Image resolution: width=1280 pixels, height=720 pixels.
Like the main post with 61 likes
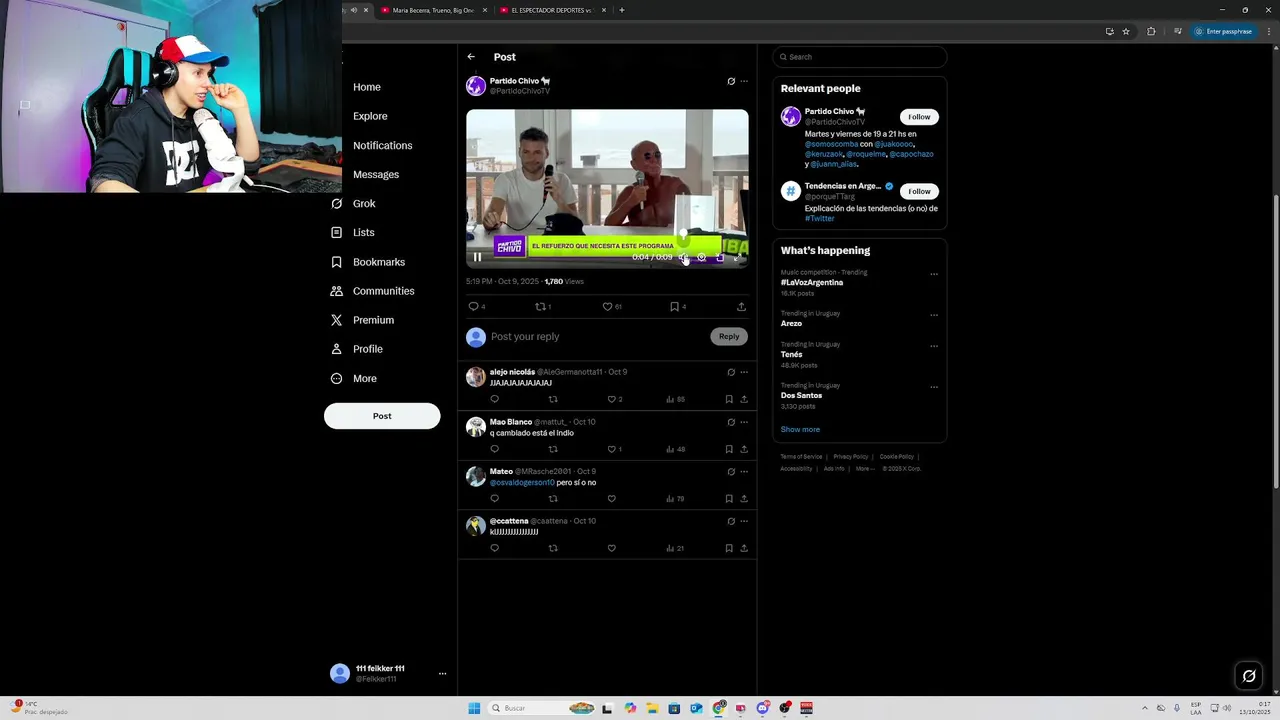click(607, 307)
